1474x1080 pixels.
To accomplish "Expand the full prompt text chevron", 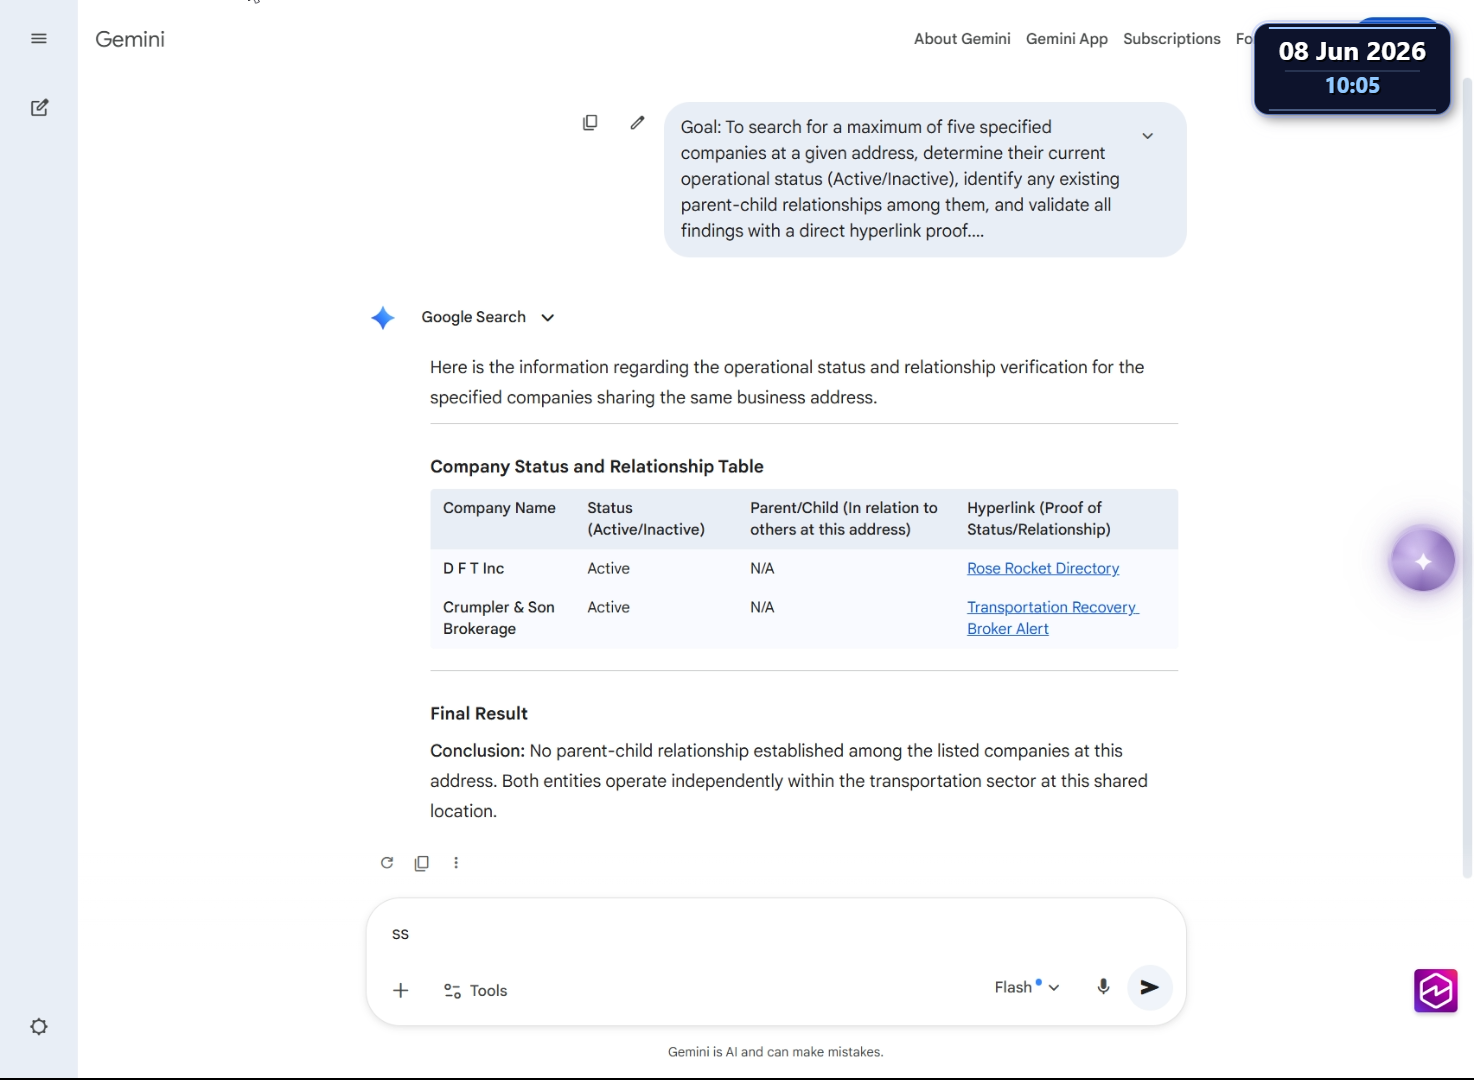I will pyautogui.click(x=1147, y=136).
